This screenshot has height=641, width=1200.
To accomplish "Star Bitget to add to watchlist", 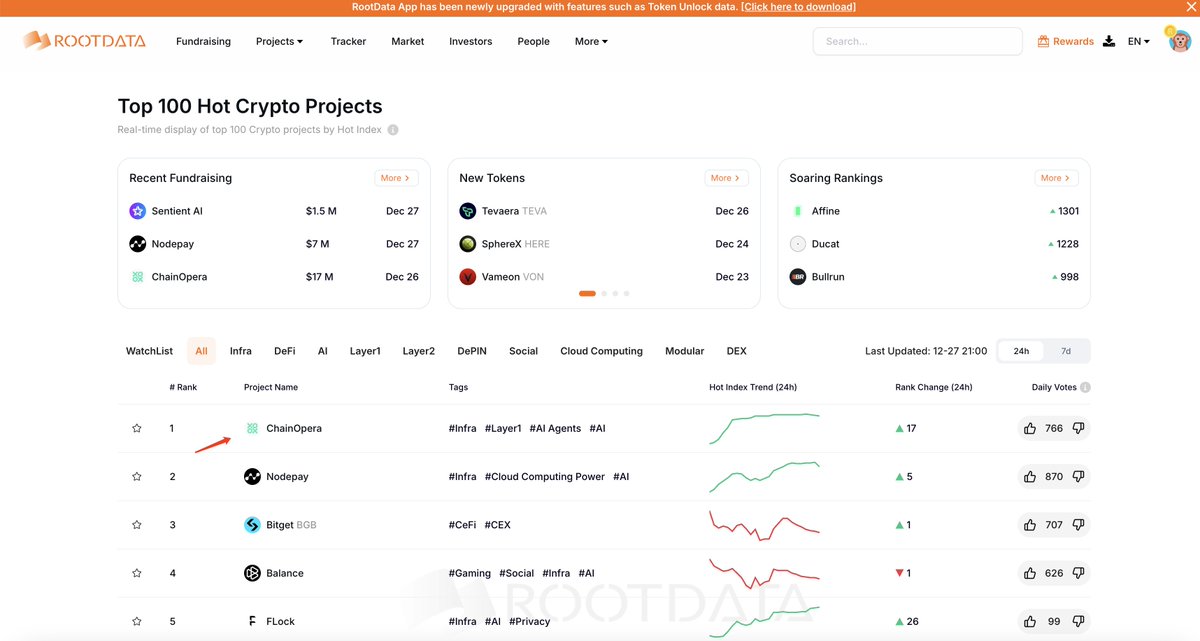I will tap(137, 525).
